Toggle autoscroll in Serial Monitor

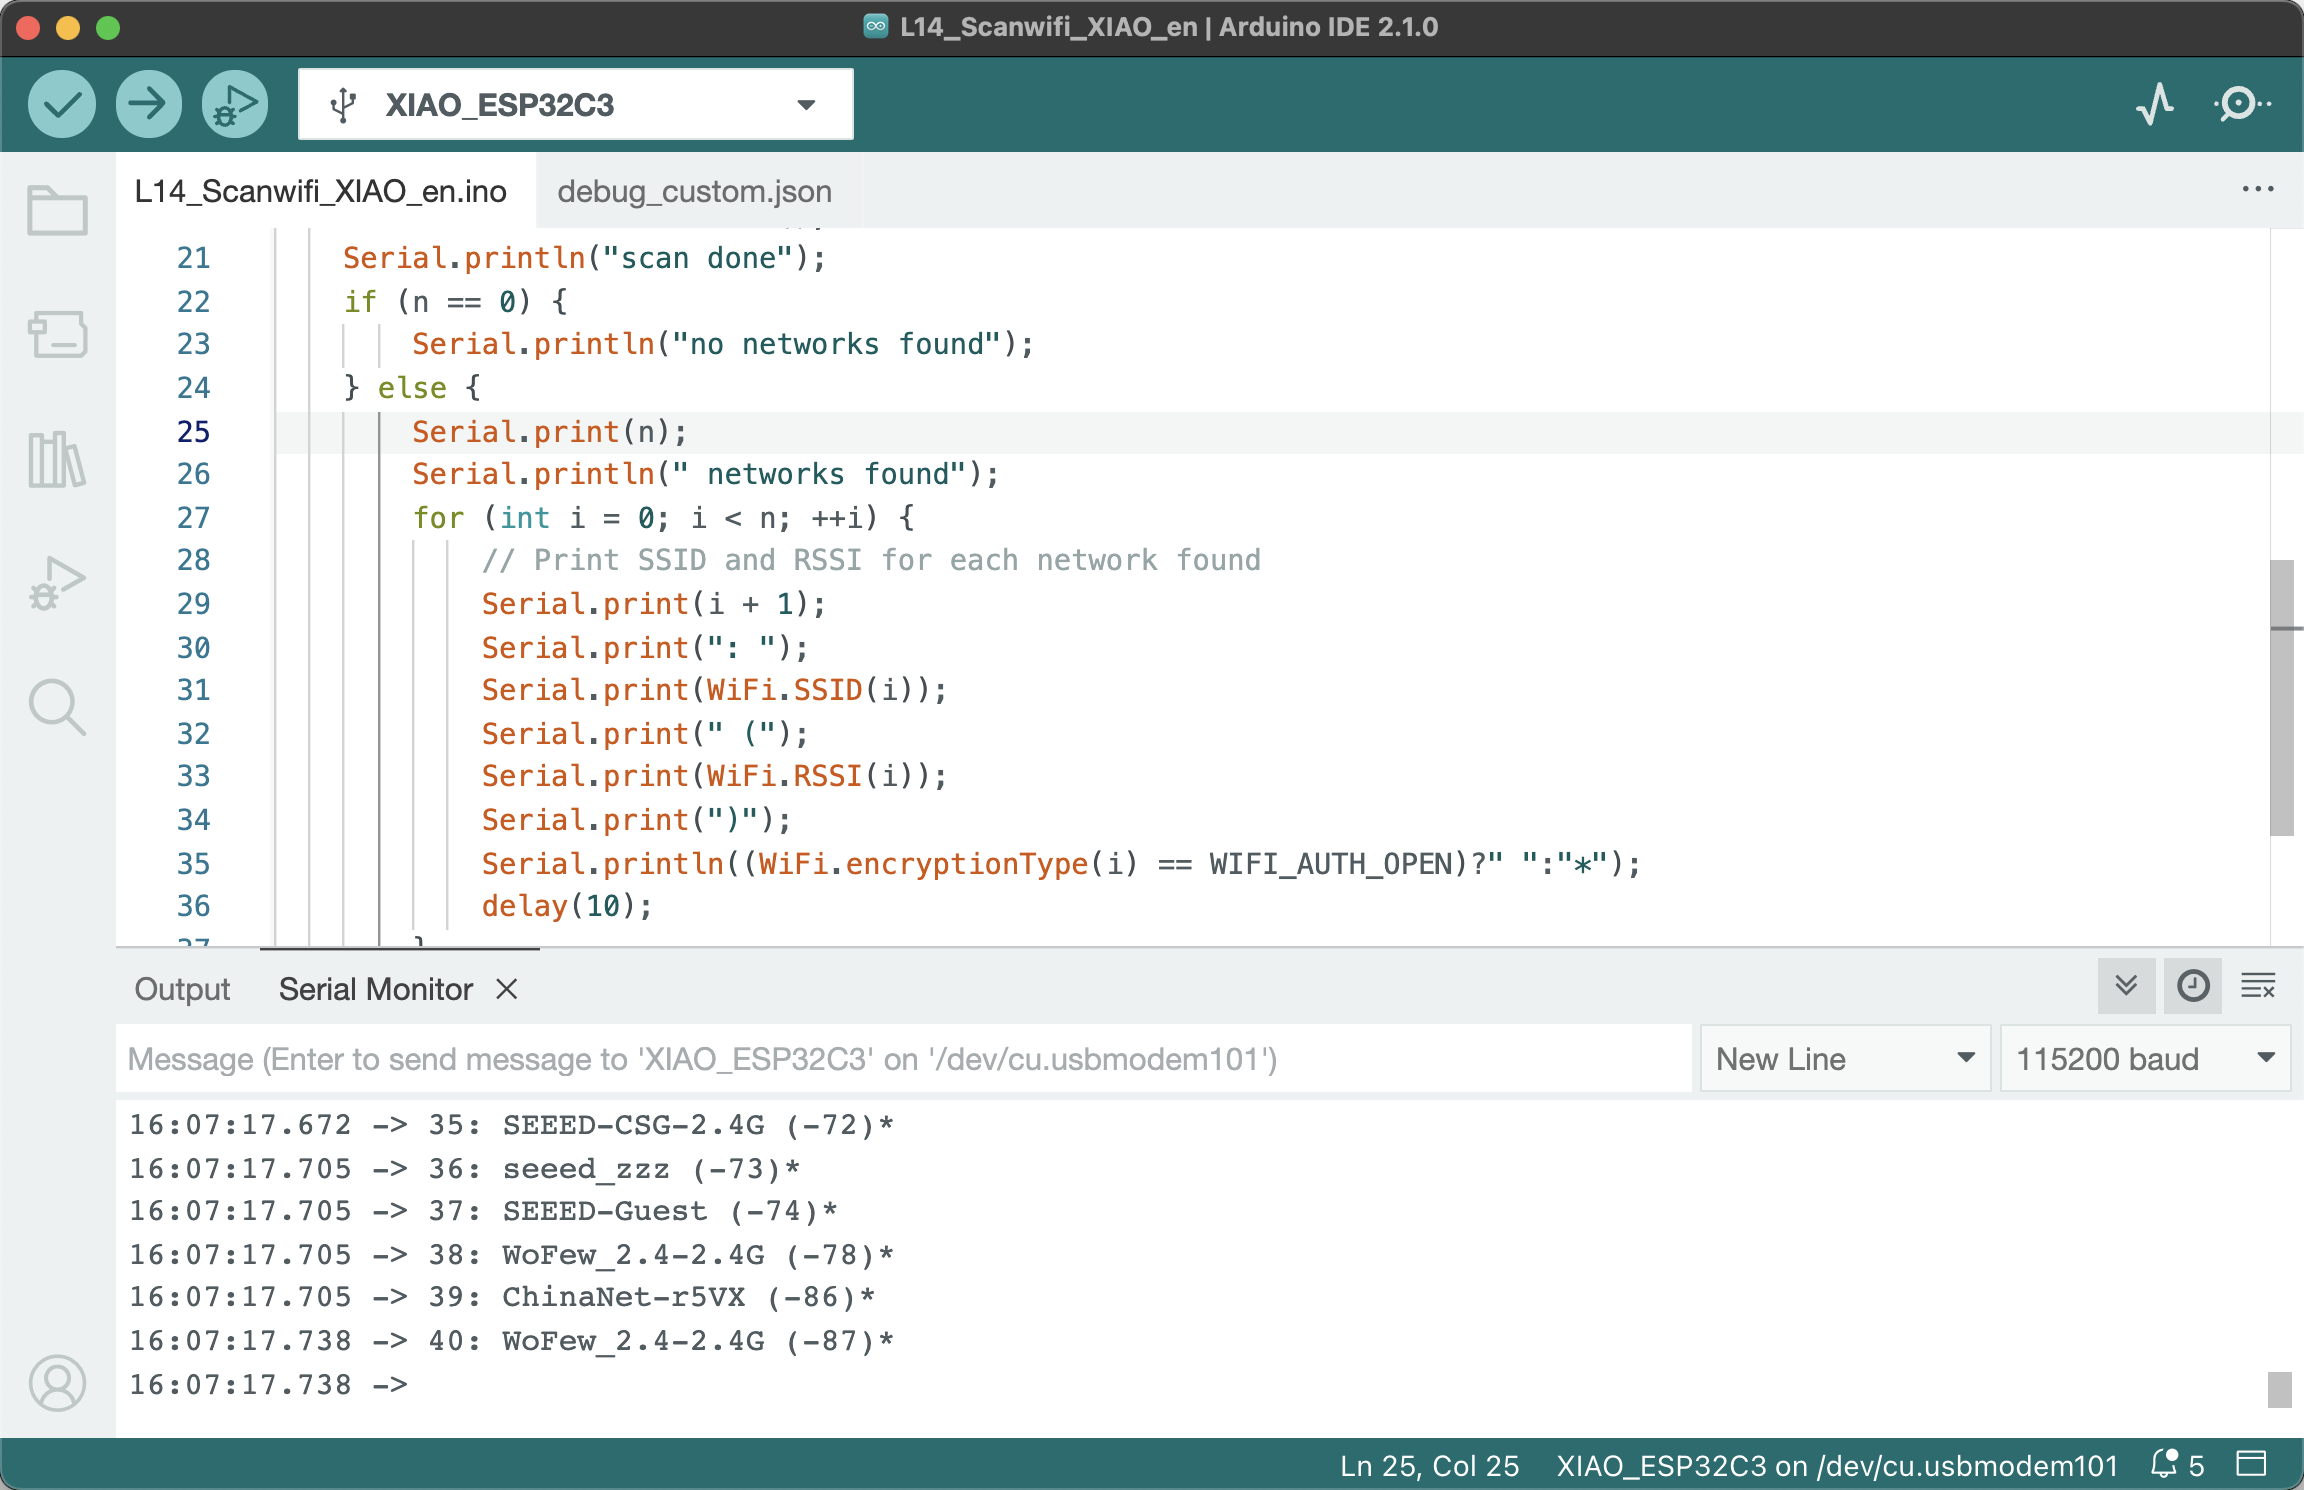coord(2127,987)
